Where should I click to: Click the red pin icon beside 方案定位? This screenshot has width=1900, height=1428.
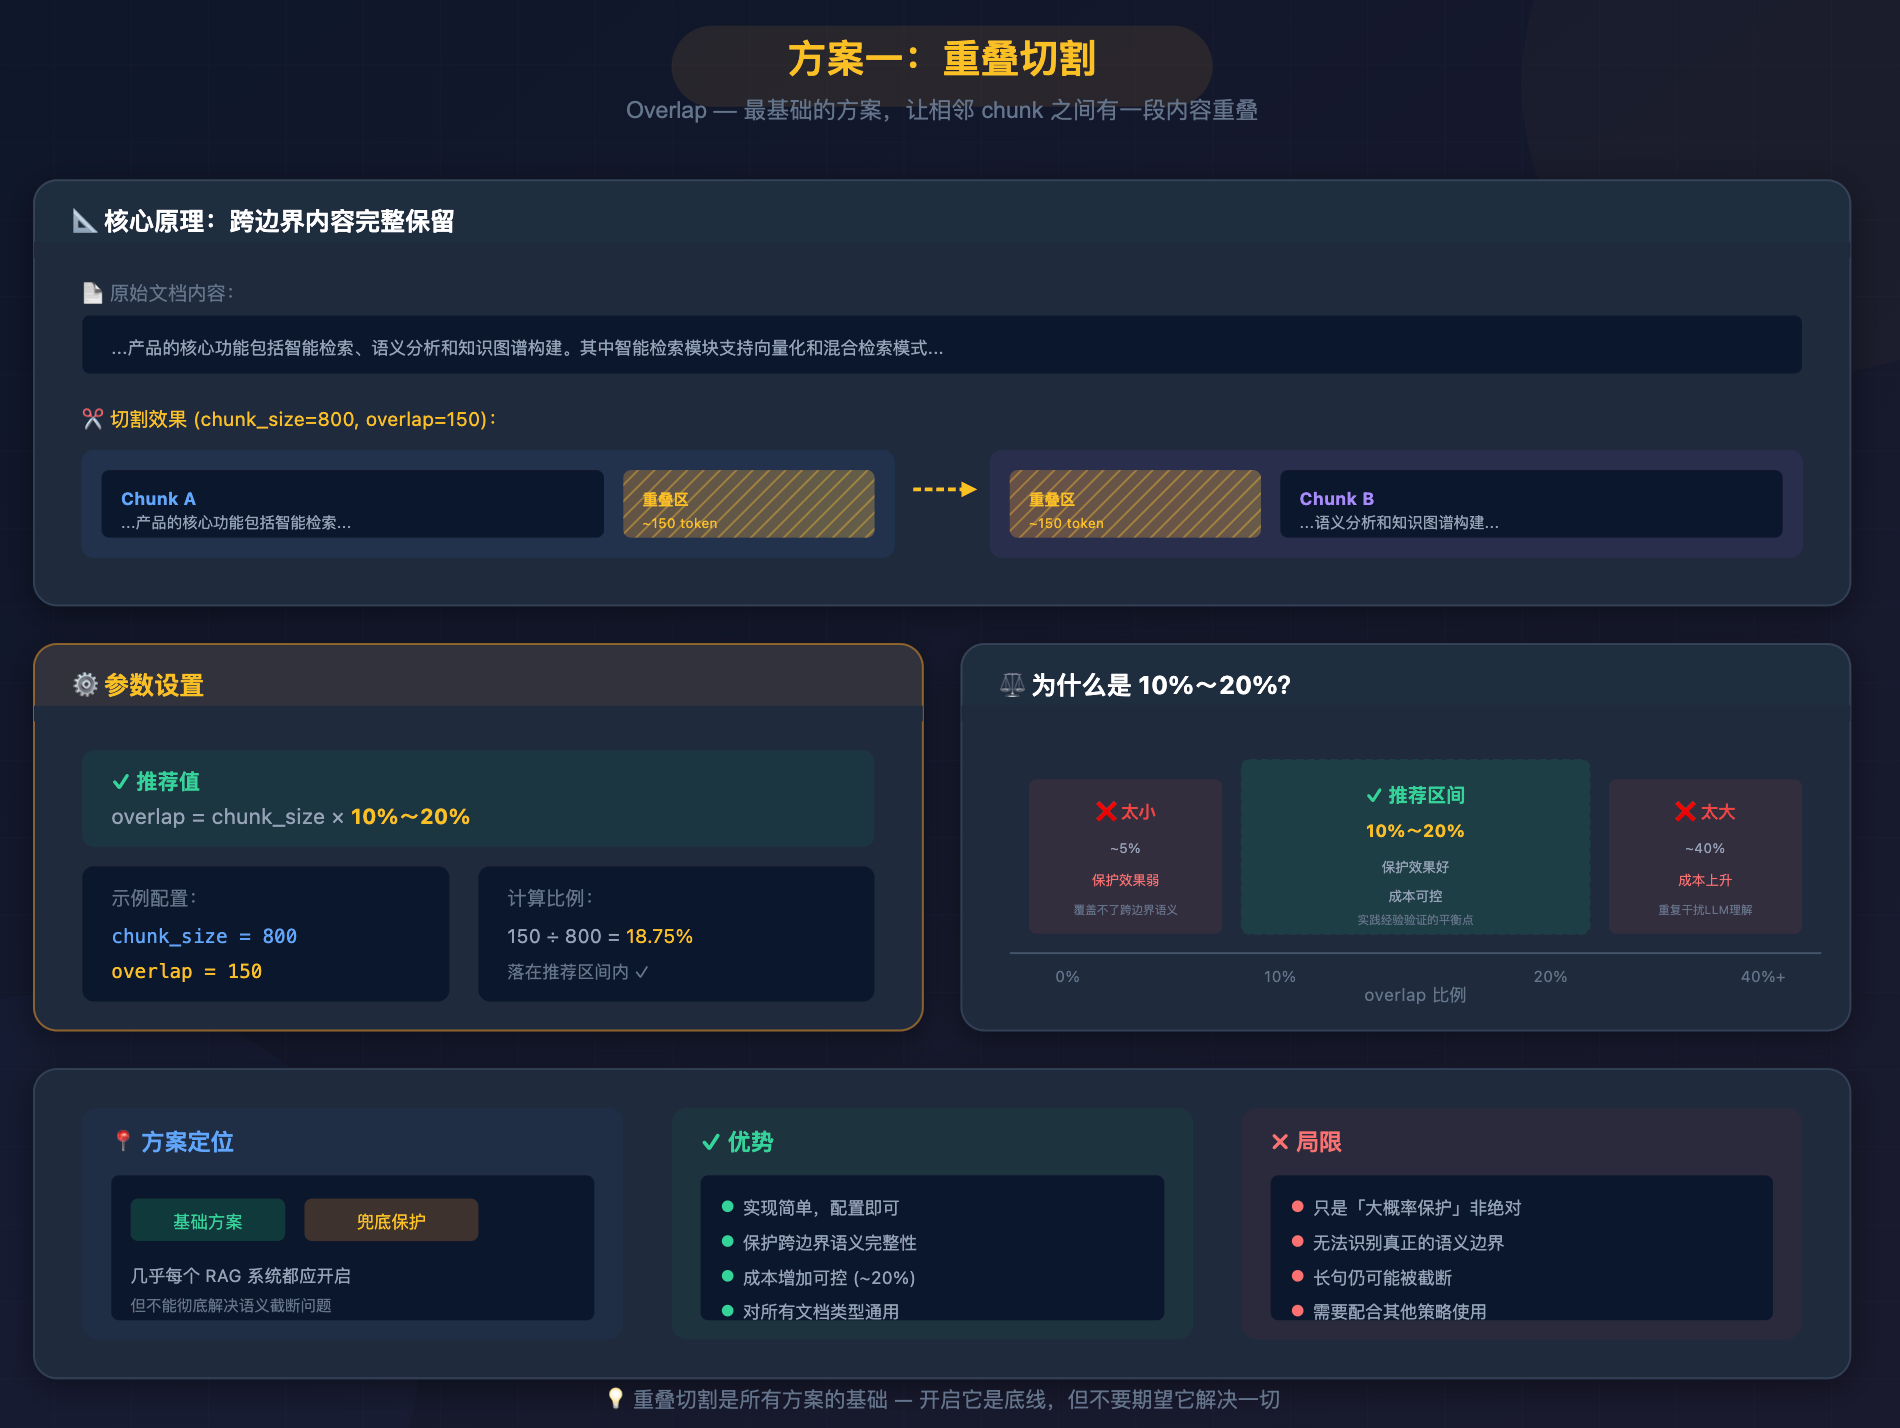tap(123, 1141)
